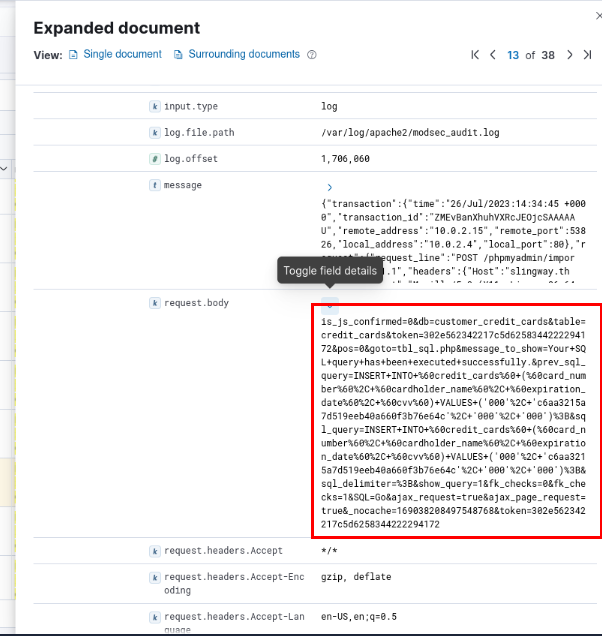The width and height of the screenshot is (602, 636).
Task: Click request.headers.Accept keyword field icon
Action: (x=155, y=551)
